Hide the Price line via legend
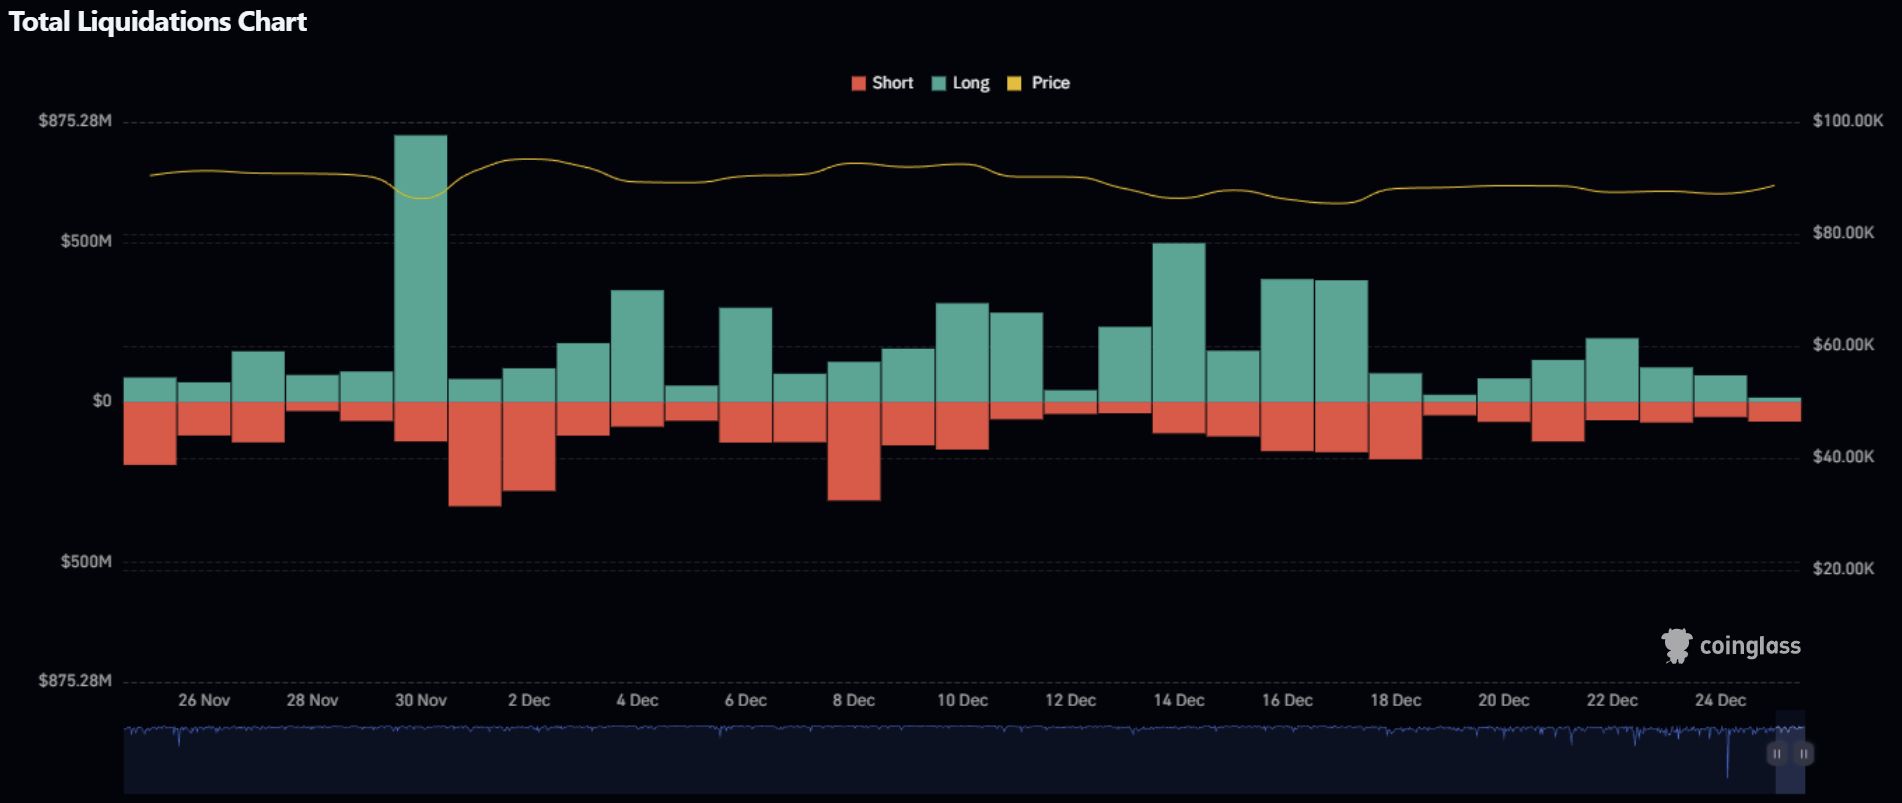This screenshot has width=1902, height=803. point(1050,83)
